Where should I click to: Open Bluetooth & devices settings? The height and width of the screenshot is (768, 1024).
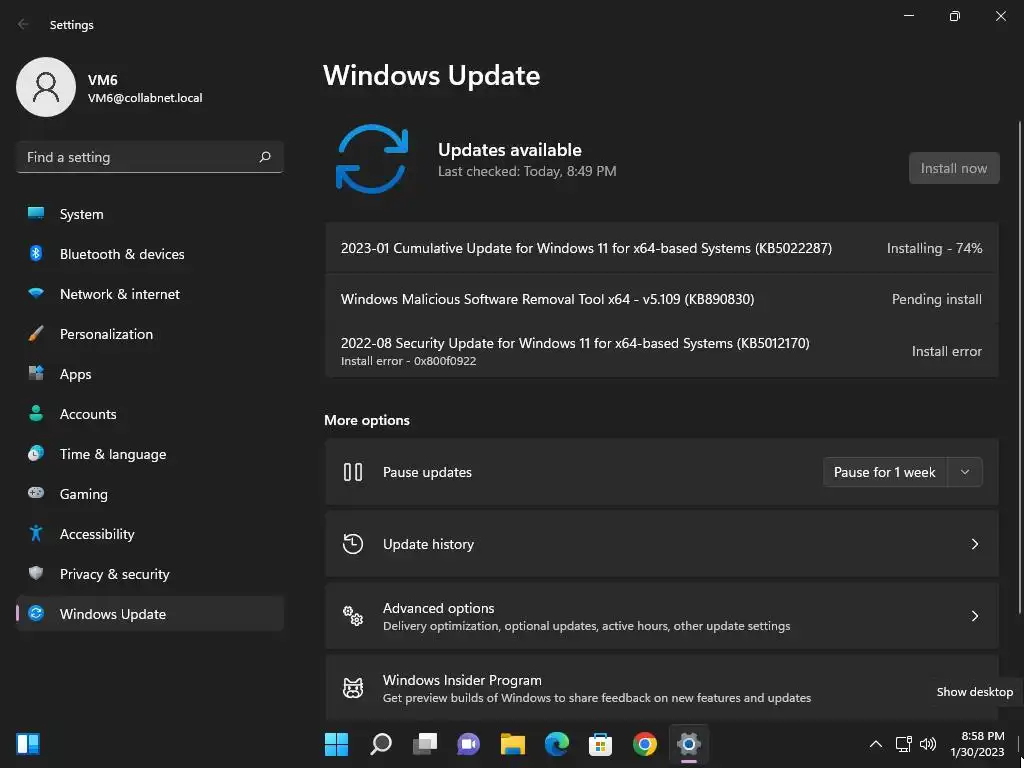(x=150, y=253)
